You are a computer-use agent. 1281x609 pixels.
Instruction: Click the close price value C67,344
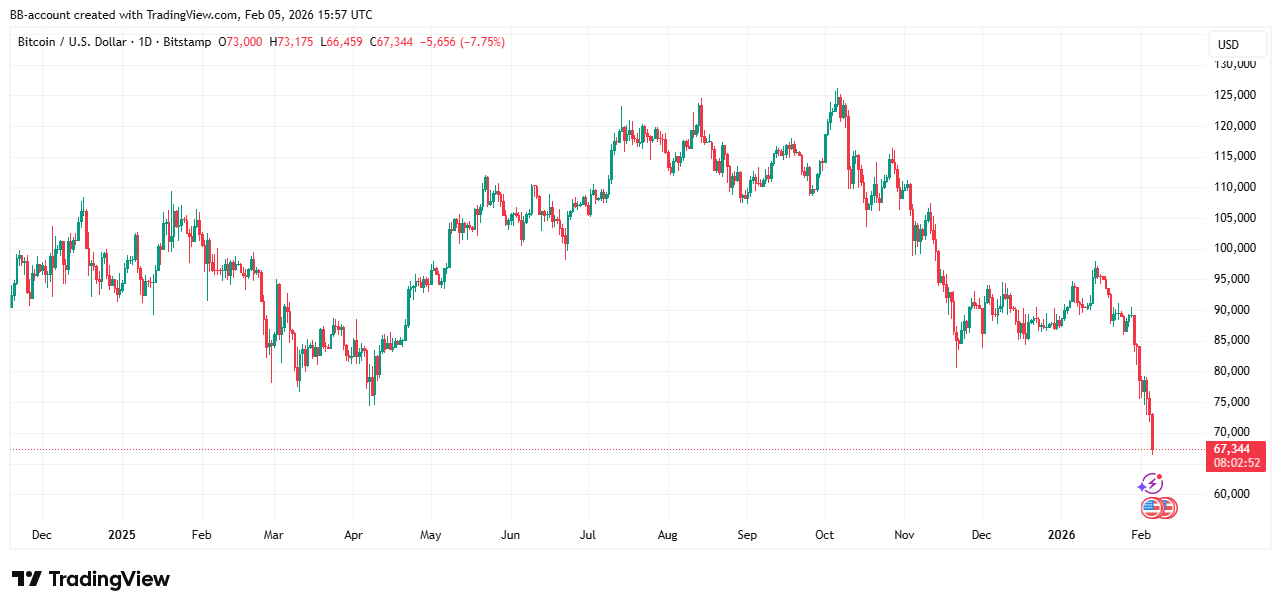pyautogui.click(x=392, y=42)
